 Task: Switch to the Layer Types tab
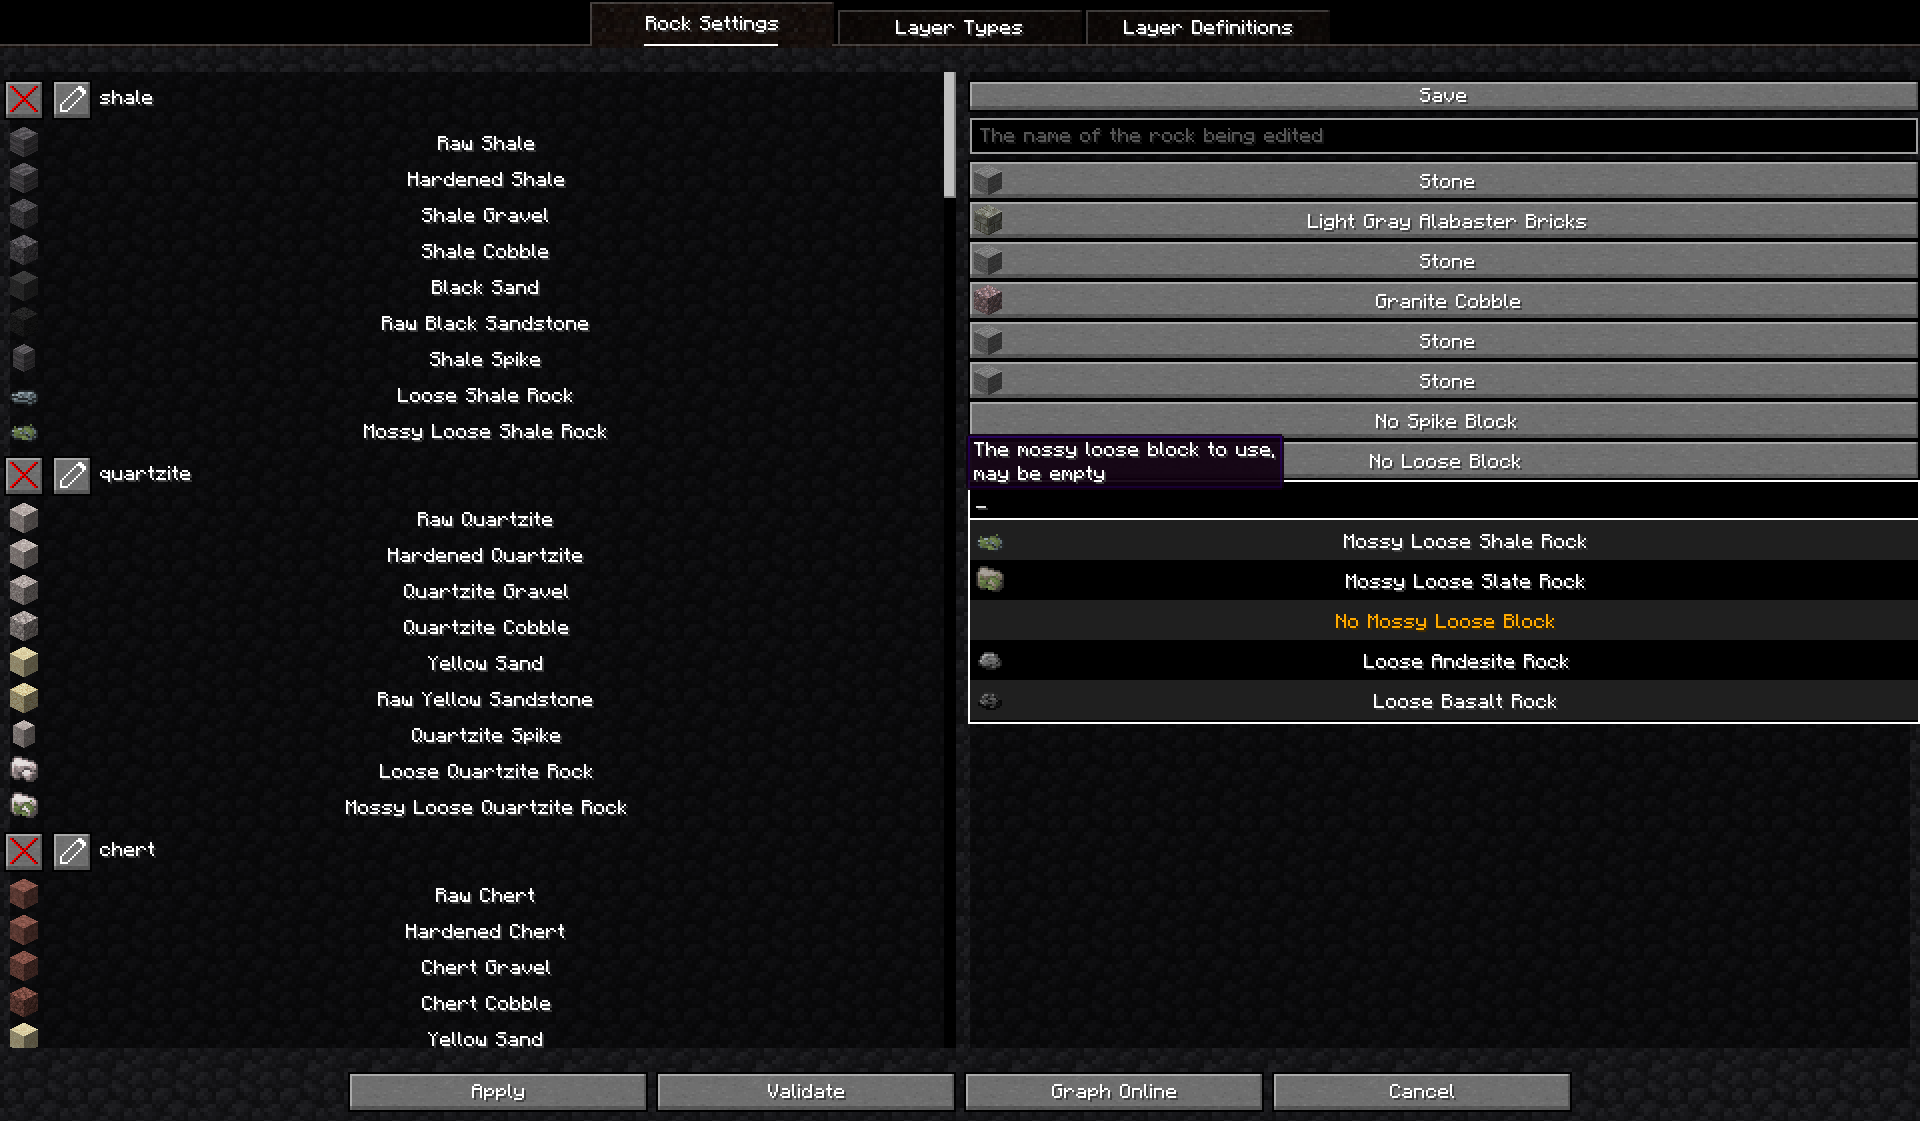coord(959,27)
